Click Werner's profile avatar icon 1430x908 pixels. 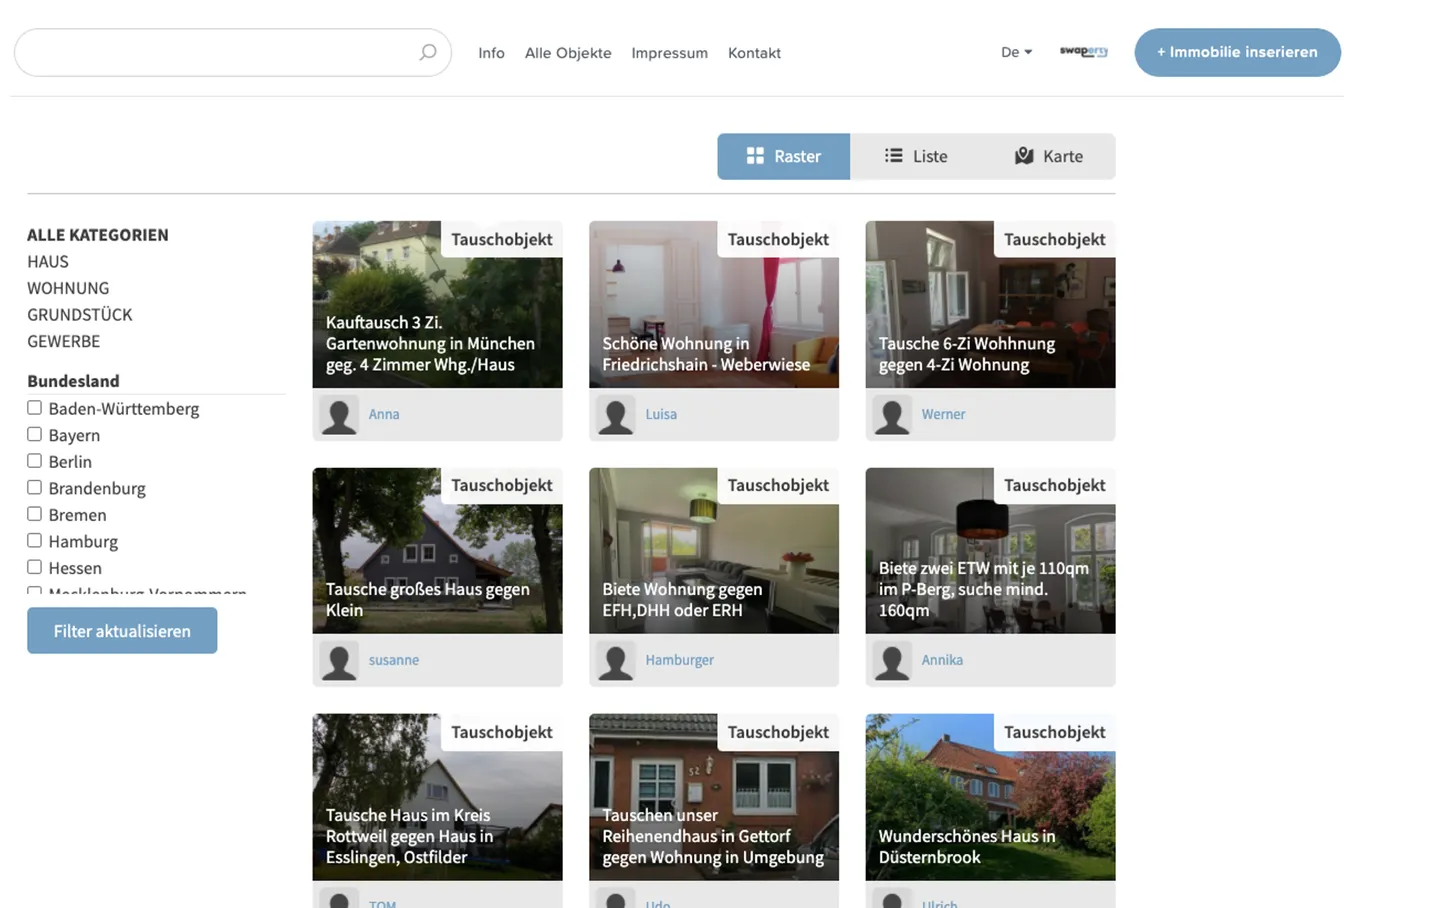point(892,415)
